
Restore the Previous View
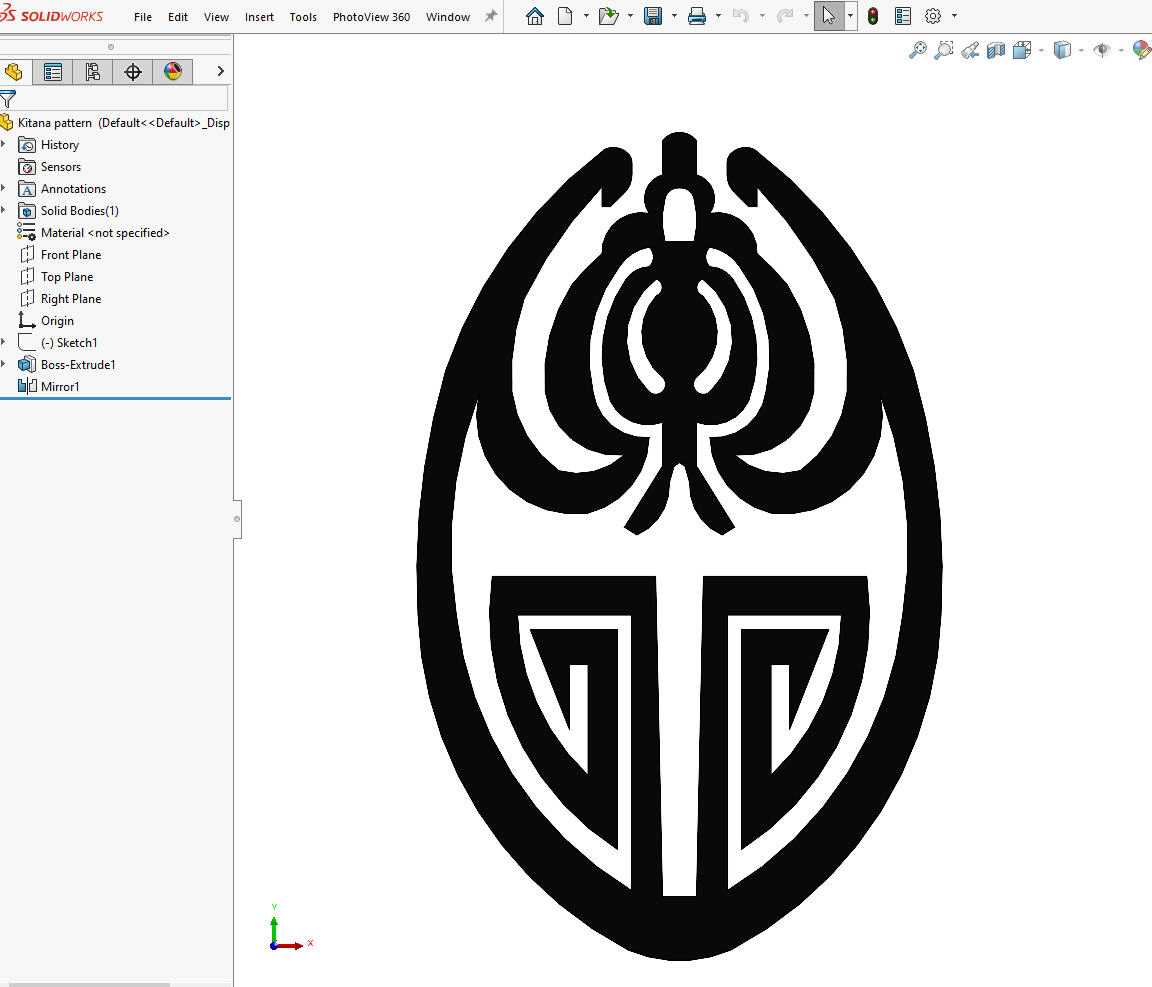point(970,50)
